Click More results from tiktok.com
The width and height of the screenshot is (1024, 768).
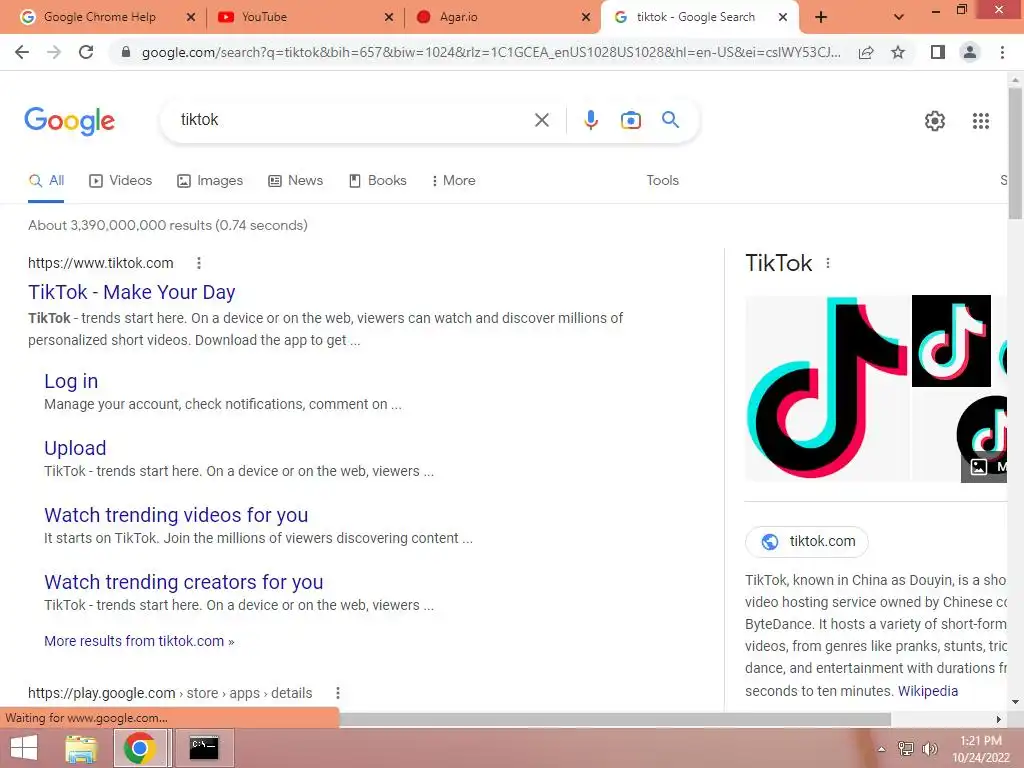click(139, 641)
